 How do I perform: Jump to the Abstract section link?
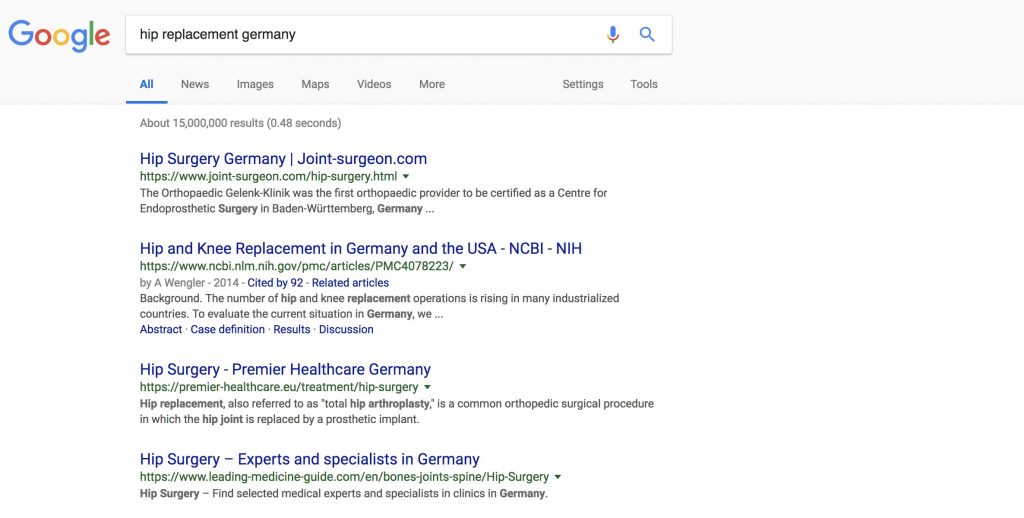pyautogui.click(x=161, y=329)
